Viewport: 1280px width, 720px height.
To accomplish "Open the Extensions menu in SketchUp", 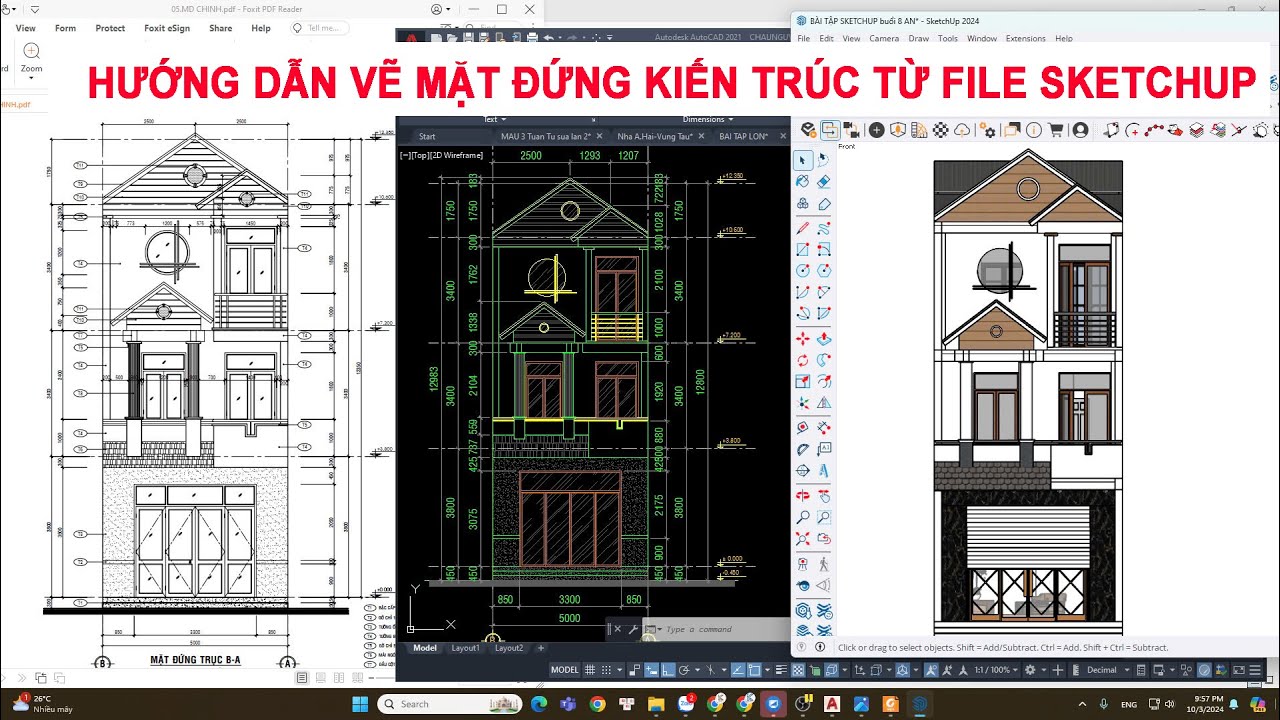I will tap(1025, 38).
